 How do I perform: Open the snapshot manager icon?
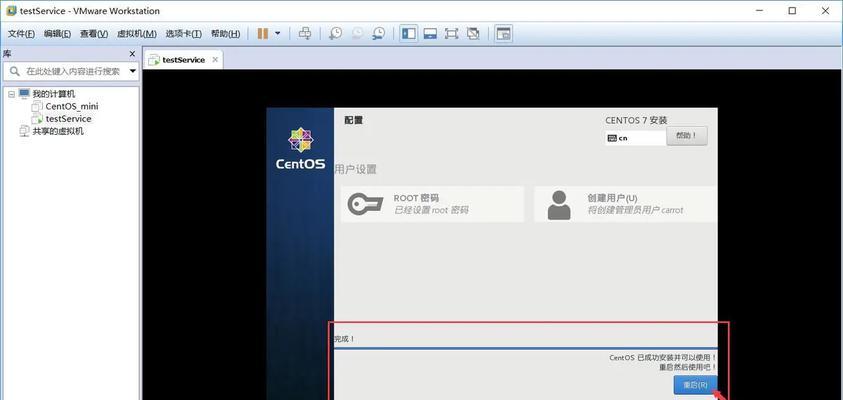point(379,33)
